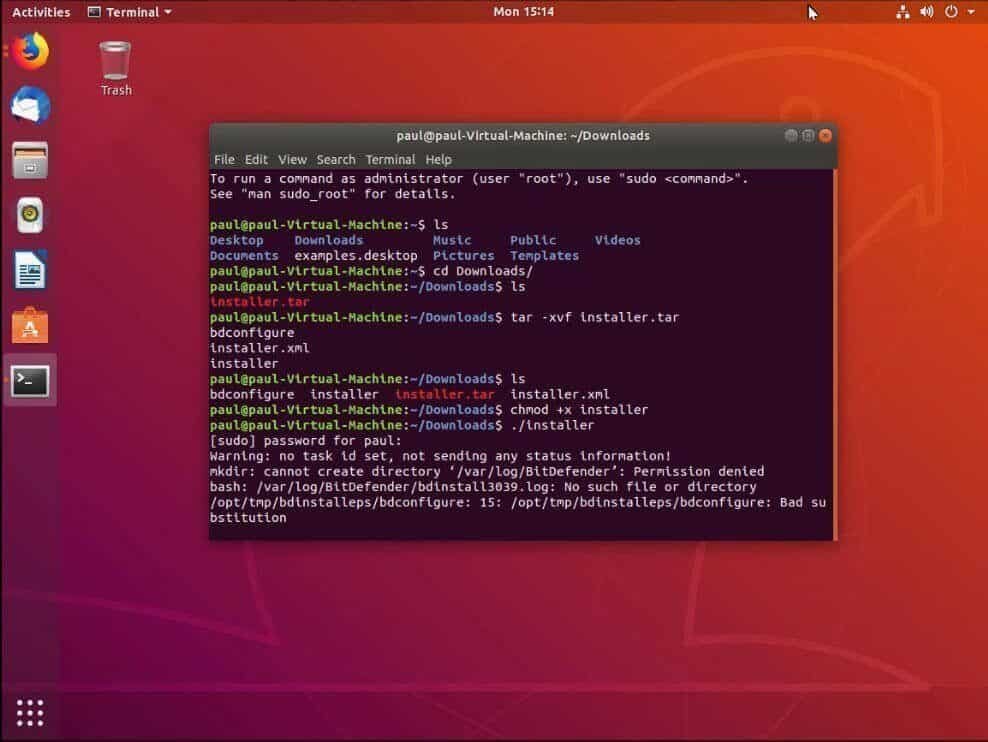This screenshot has width=988, height=742.
Task: Open the power icon in top bar
Action: pyautogui.click(x=951, y=12)
